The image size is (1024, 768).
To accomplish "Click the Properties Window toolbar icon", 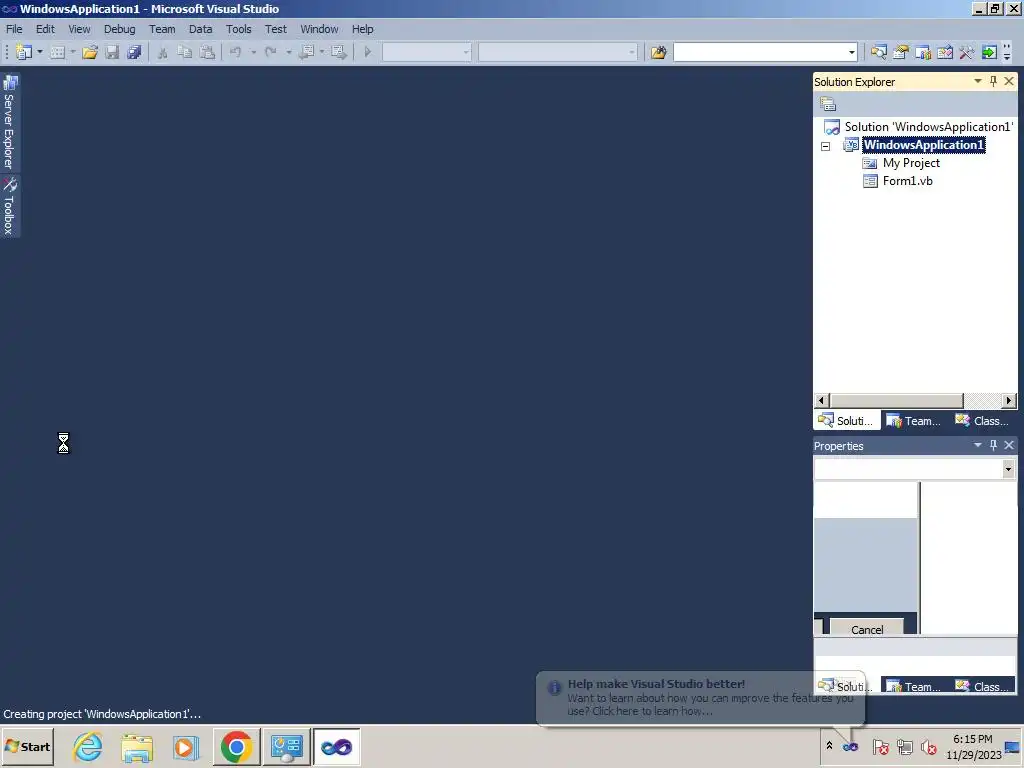I will [x=901, y=52].
